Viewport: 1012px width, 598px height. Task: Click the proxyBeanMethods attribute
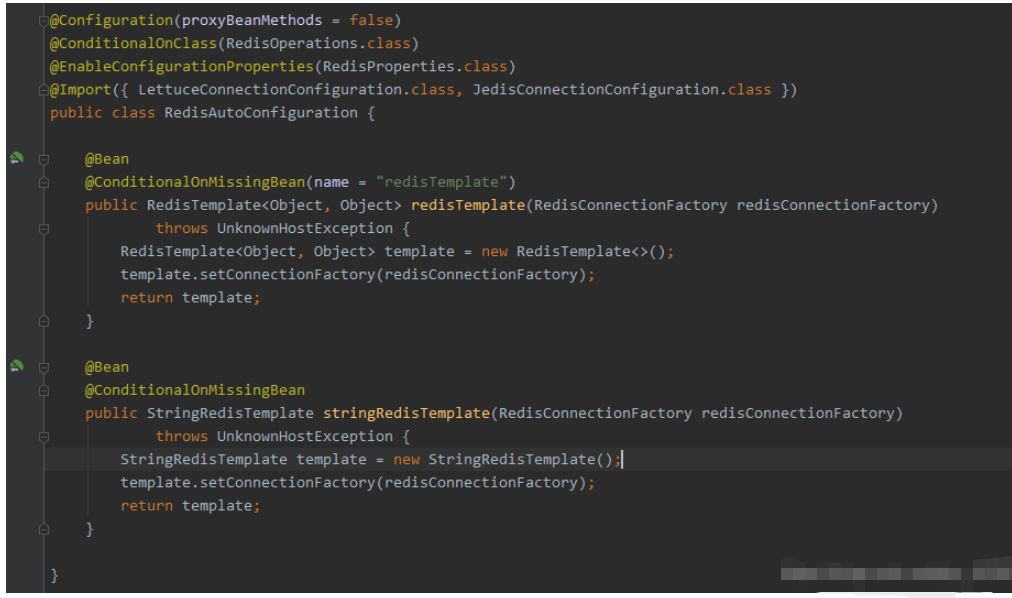tap(252, 21)
